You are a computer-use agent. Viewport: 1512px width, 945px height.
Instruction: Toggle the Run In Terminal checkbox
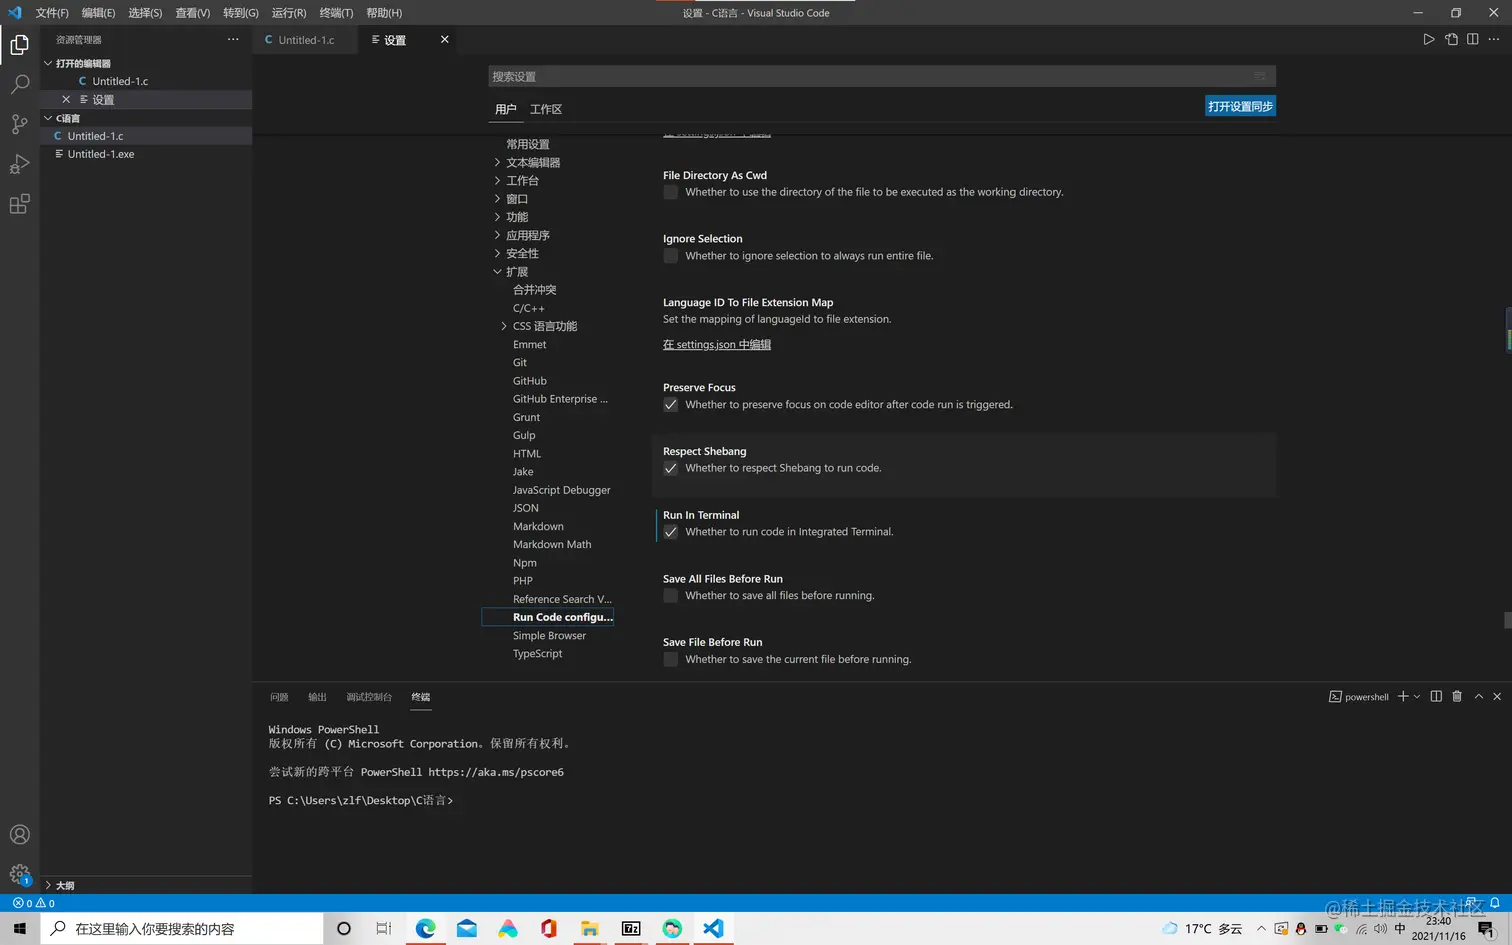[x=671, y=532]
